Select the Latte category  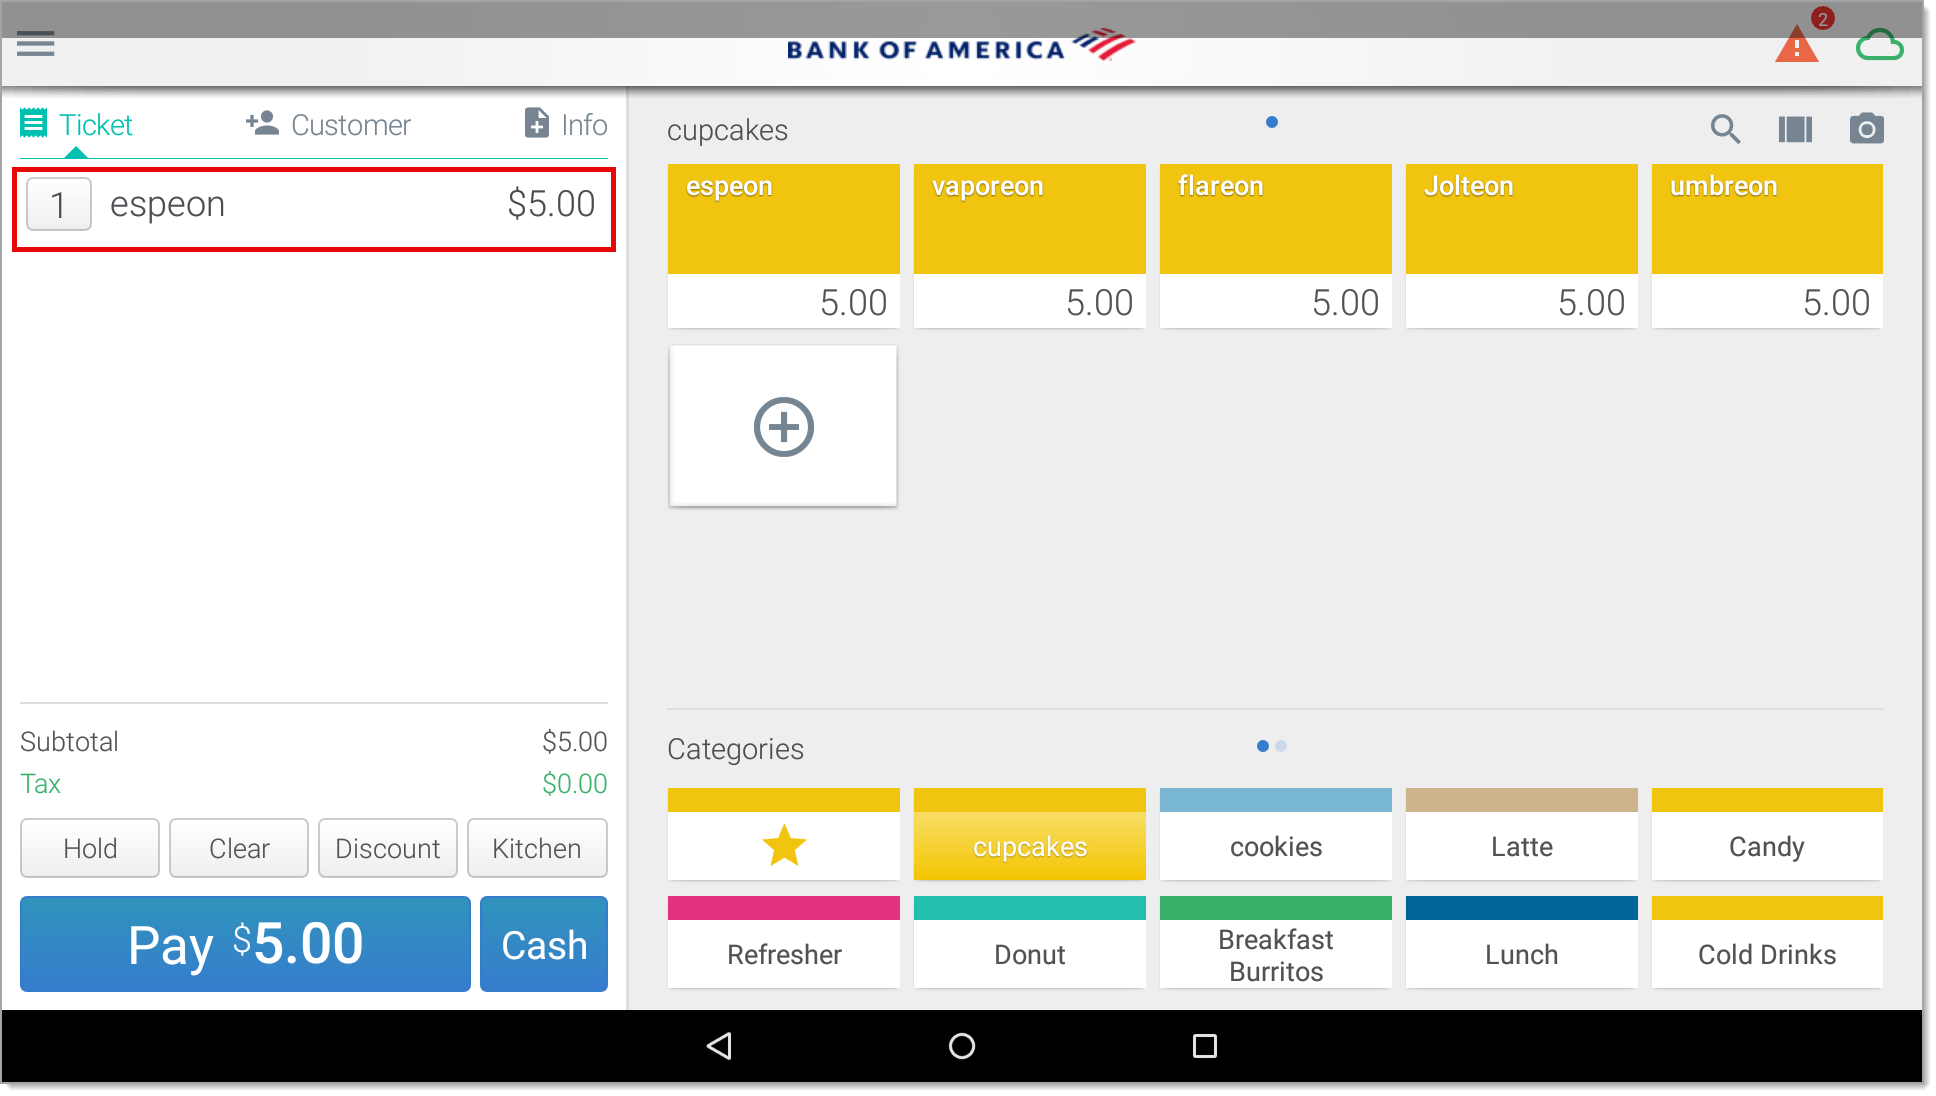click(x=1522, y=835)
